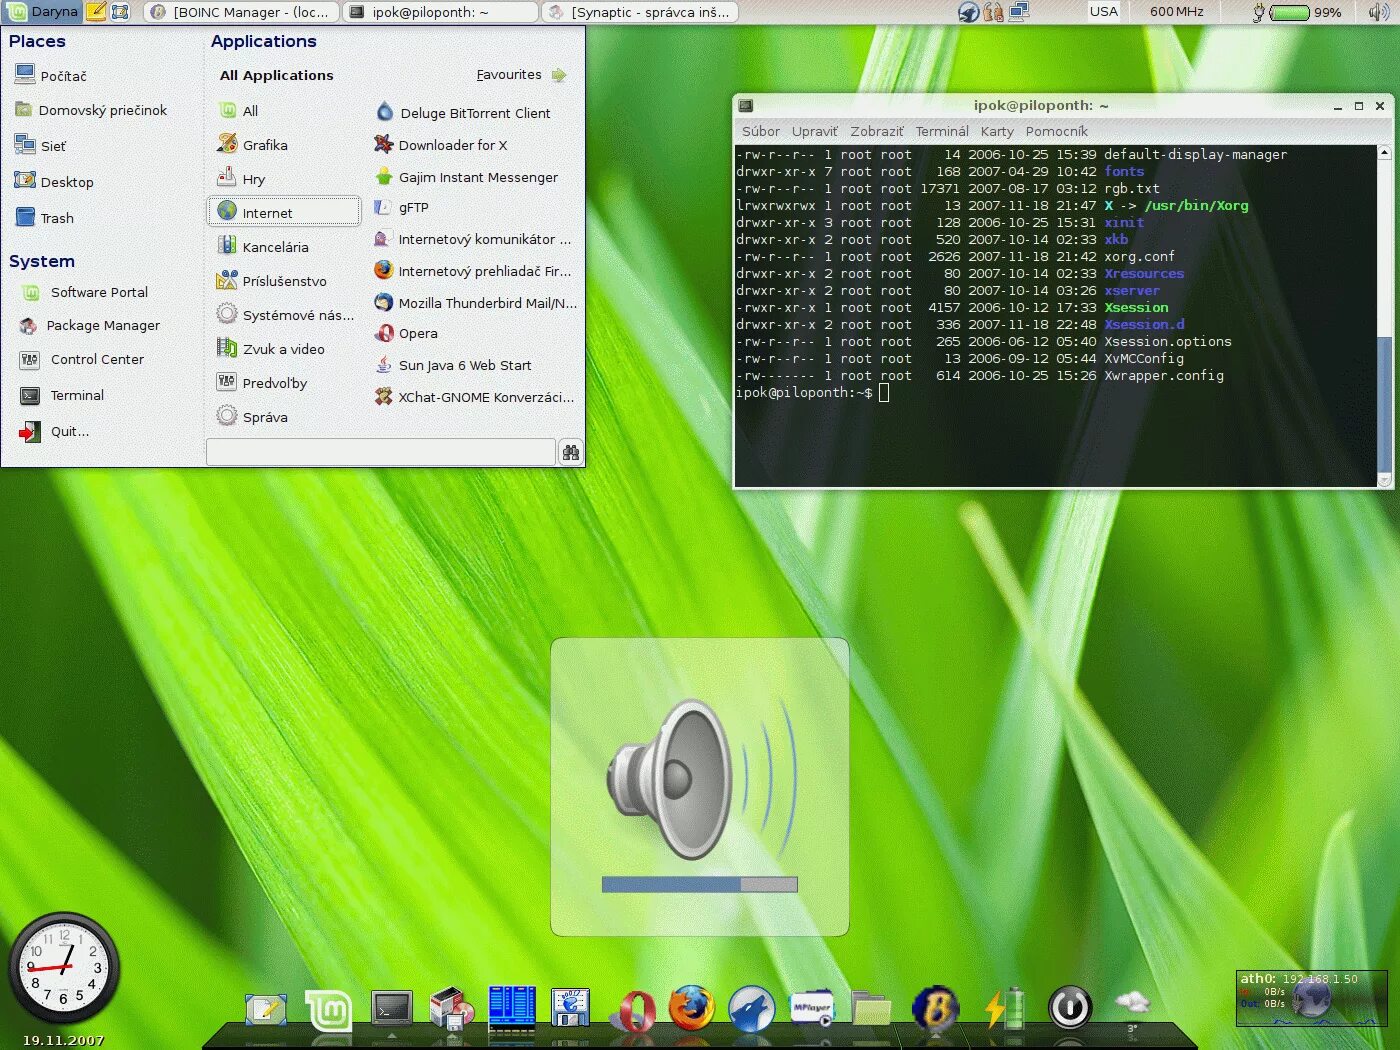The height and width of the screenshot is (1050, 1400).
Task: Click the power button icon in the dock
Action: [1070, 1007]
